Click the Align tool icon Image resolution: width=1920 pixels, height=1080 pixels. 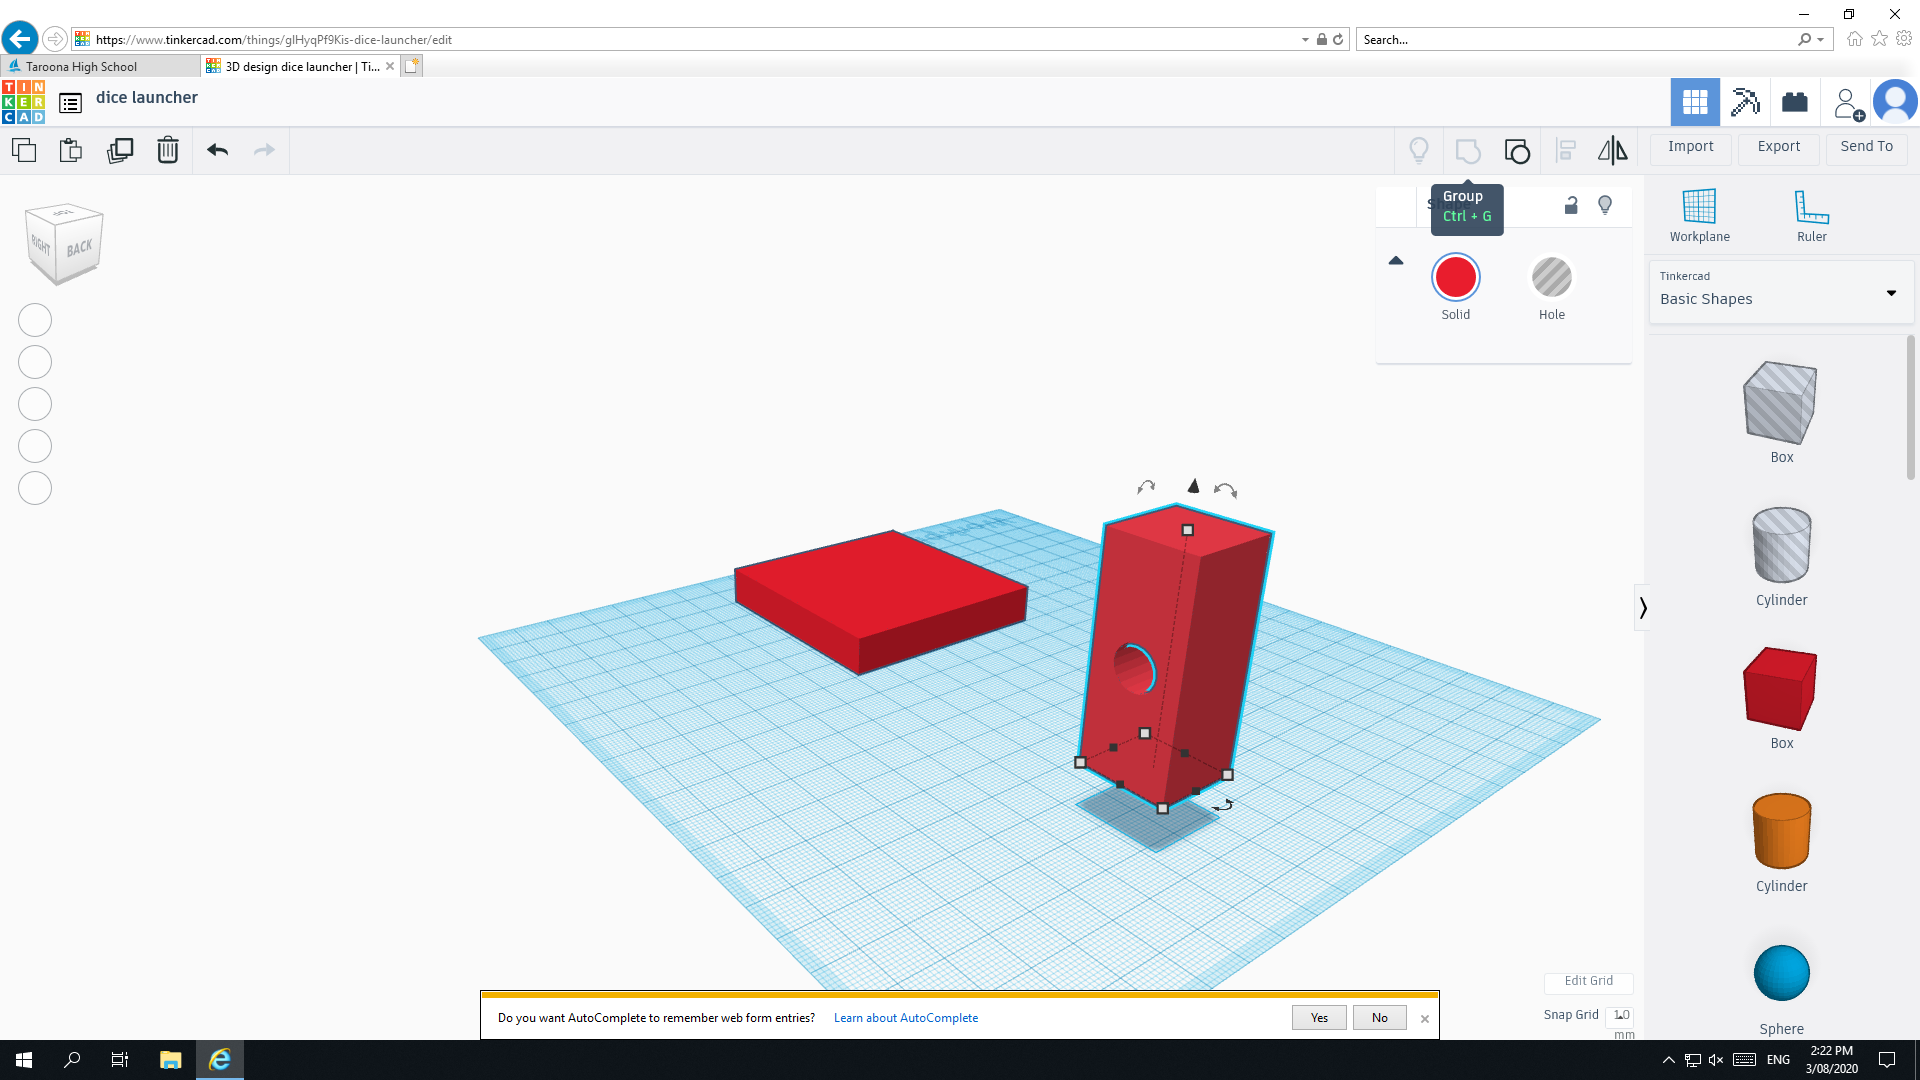1566,151
